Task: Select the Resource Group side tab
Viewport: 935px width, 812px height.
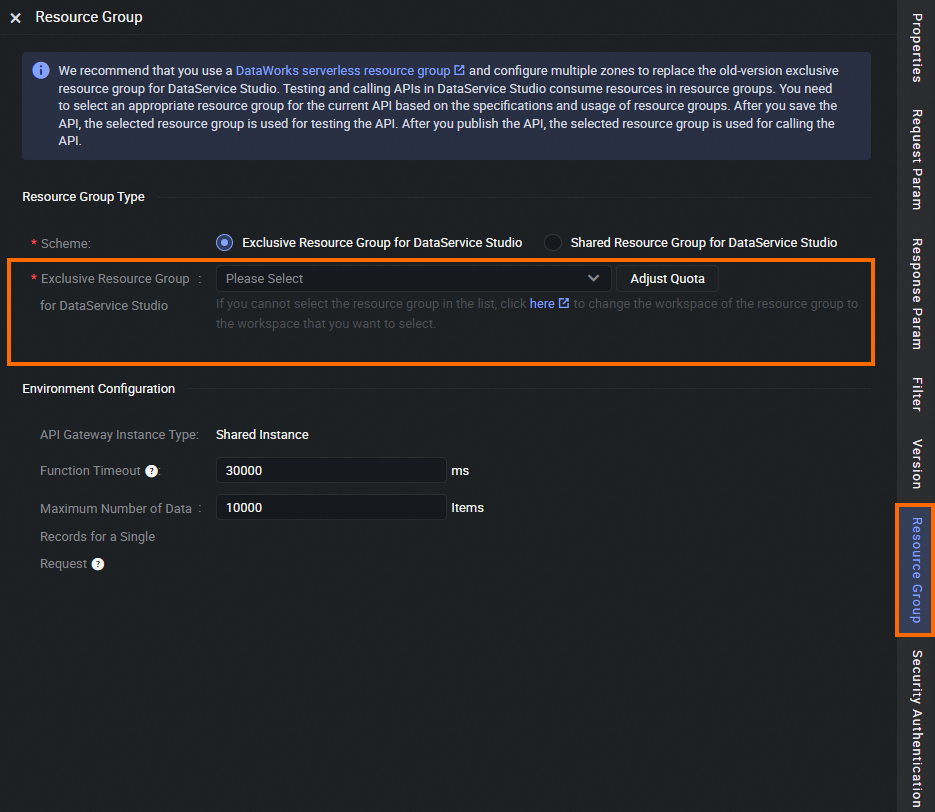Action: 917,570
